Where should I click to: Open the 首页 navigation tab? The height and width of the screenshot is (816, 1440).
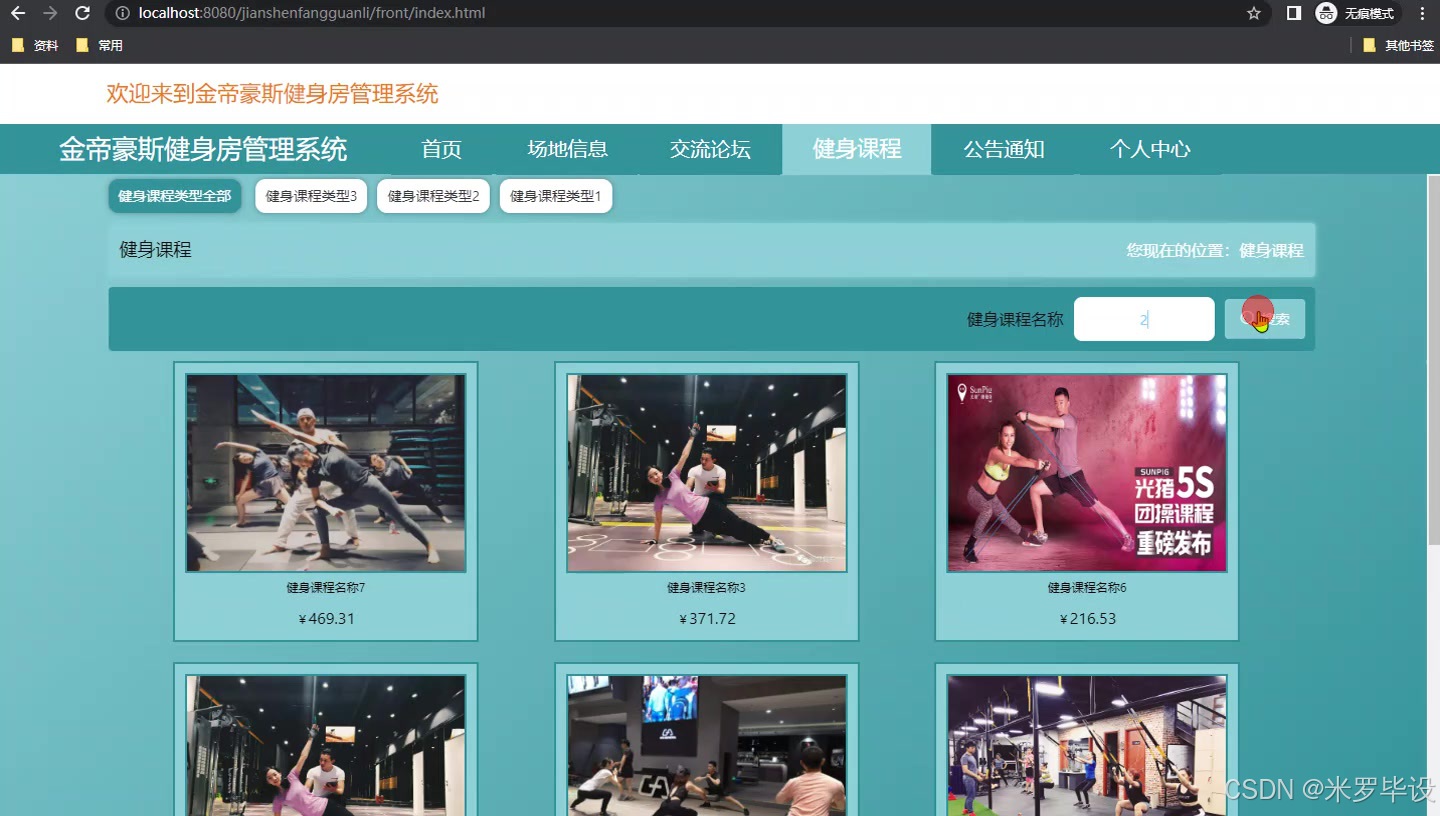(x=442, y=149)
